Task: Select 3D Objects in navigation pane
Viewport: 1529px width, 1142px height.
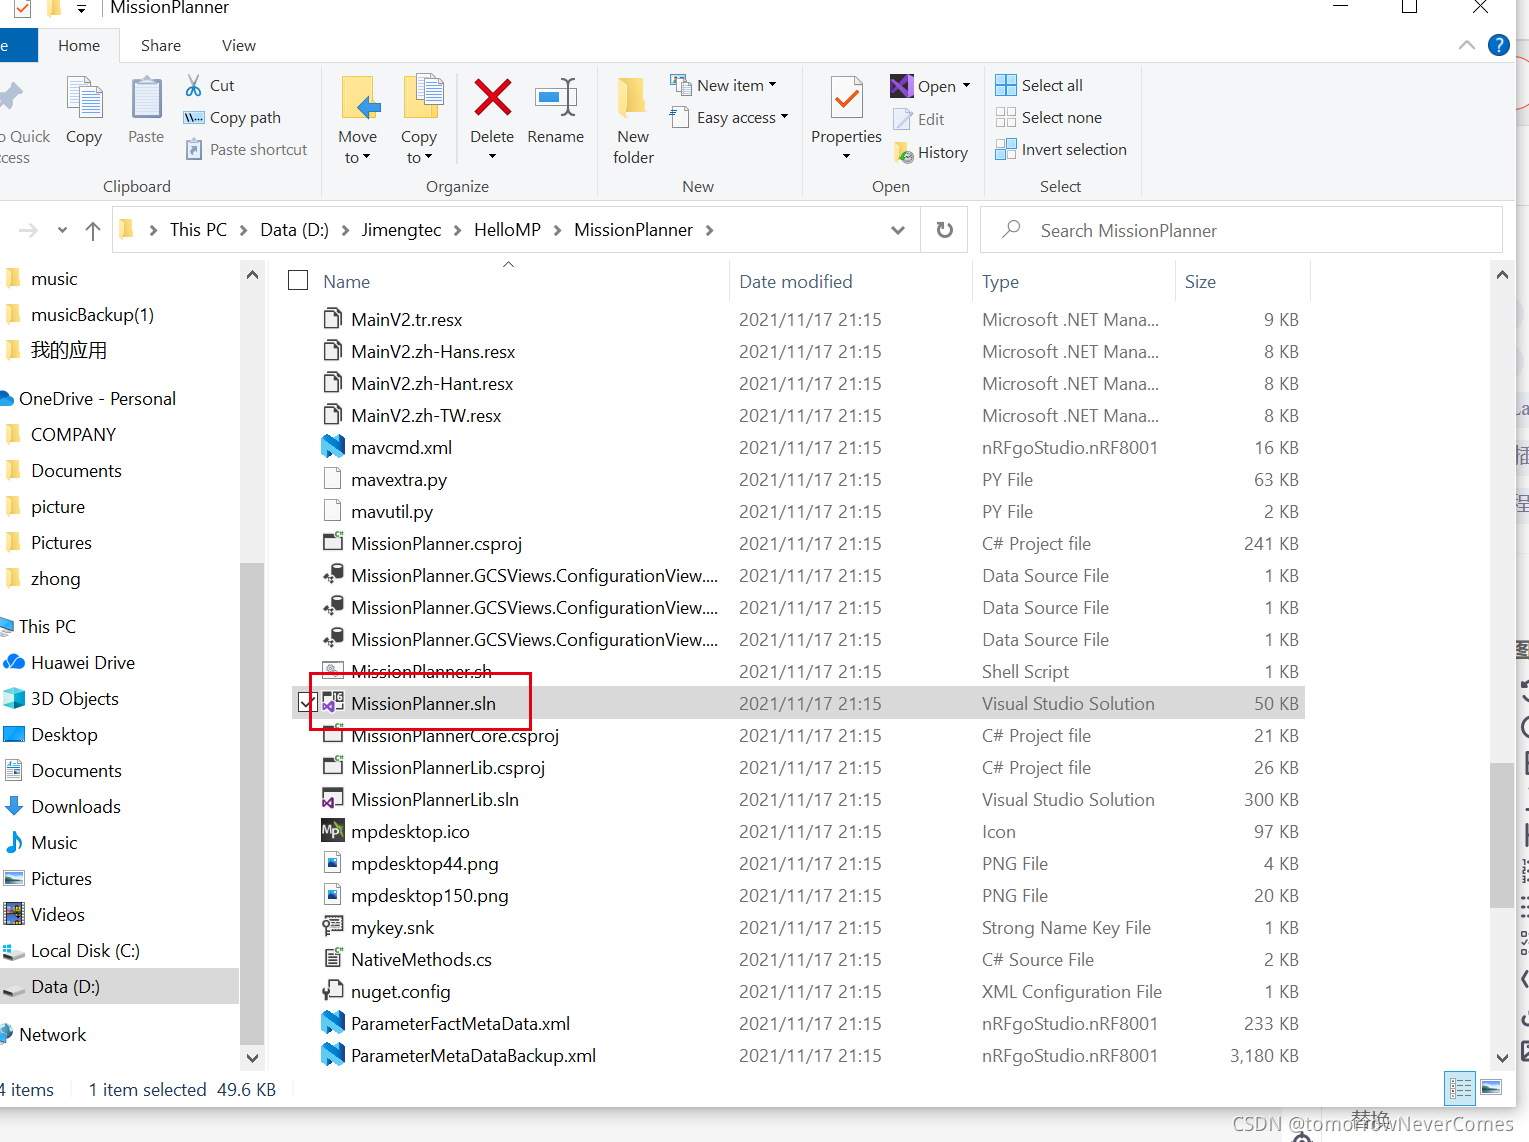Action: pyautogui.click(x=75, y=699)
